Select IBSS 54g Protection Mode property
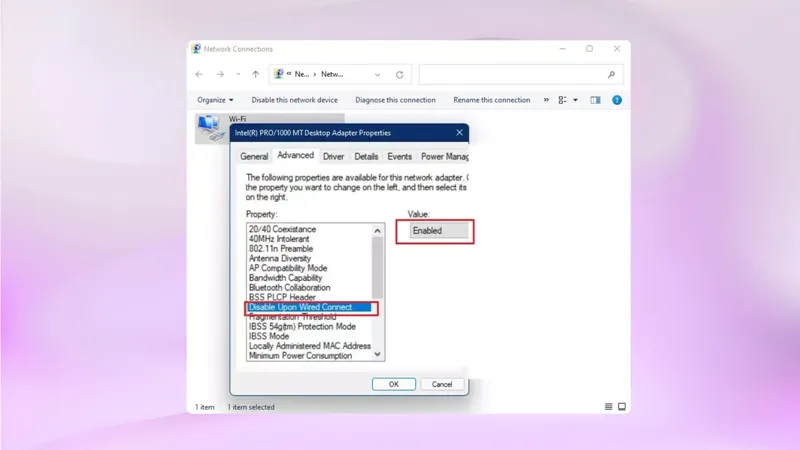Screen dimensions: 800x450 [x=302, y=327]
